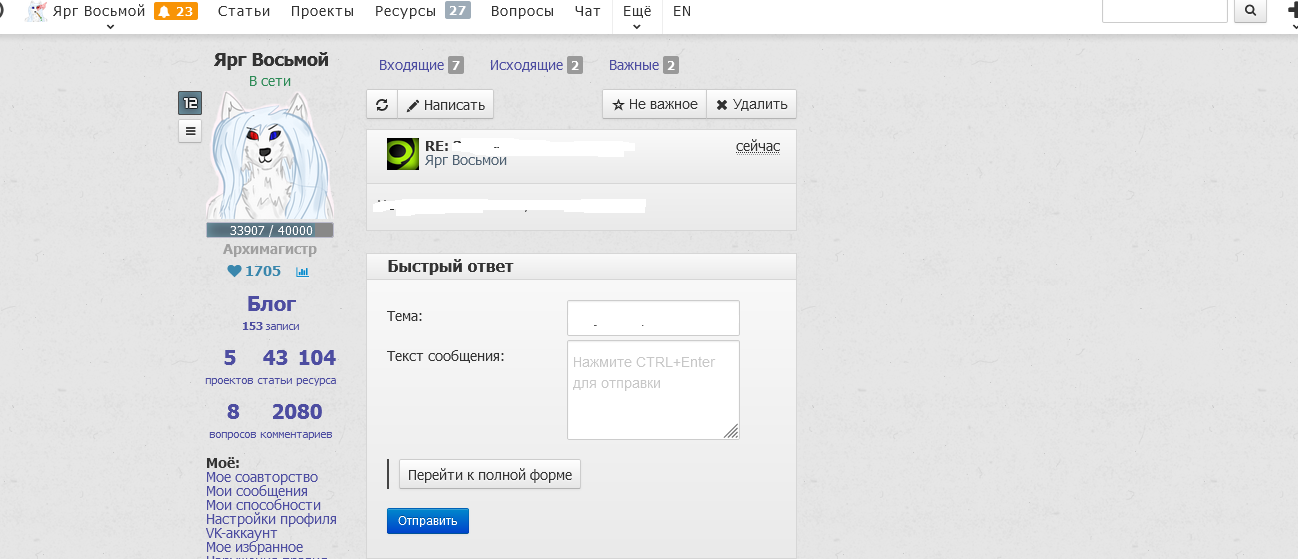The height and width of the screenshot is (559, 1298).
Task: Click the Написать button
Action: 445,104
